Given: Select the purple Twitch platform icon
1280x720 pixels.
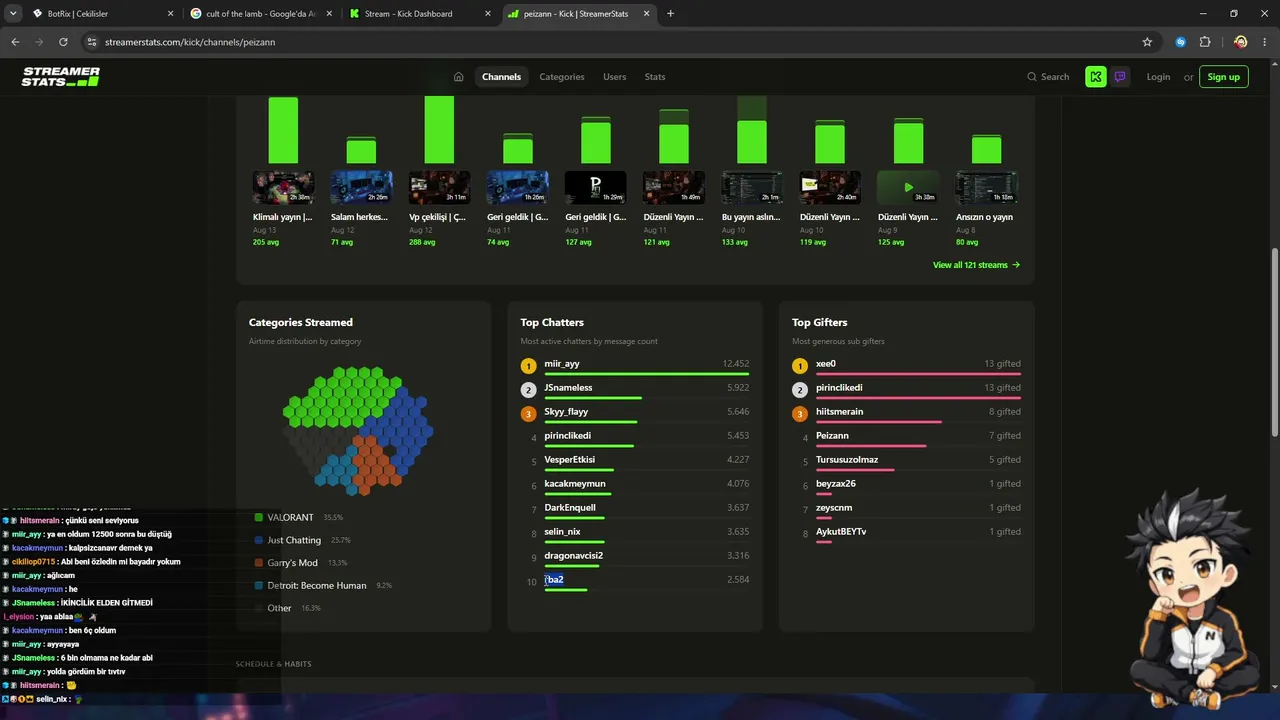Looking at the screenshot, I should click(1120, 77).
